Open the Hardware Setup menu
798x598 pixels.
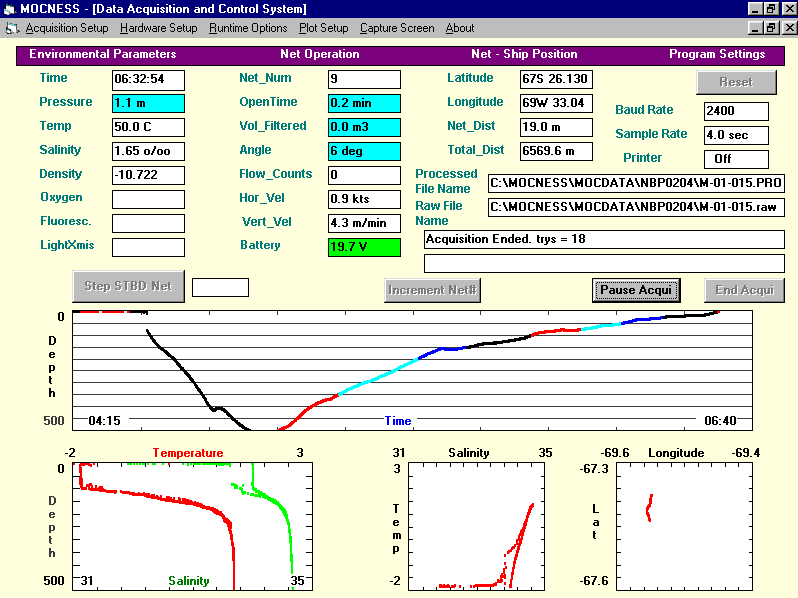point(158,28)
